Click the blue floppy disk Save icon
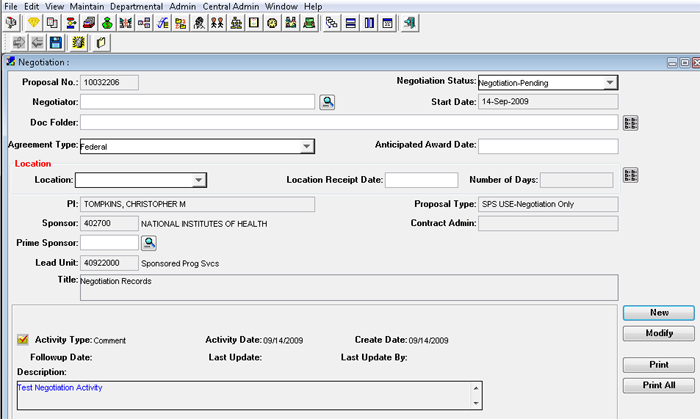The image size is (700, 419). (55, 43)
